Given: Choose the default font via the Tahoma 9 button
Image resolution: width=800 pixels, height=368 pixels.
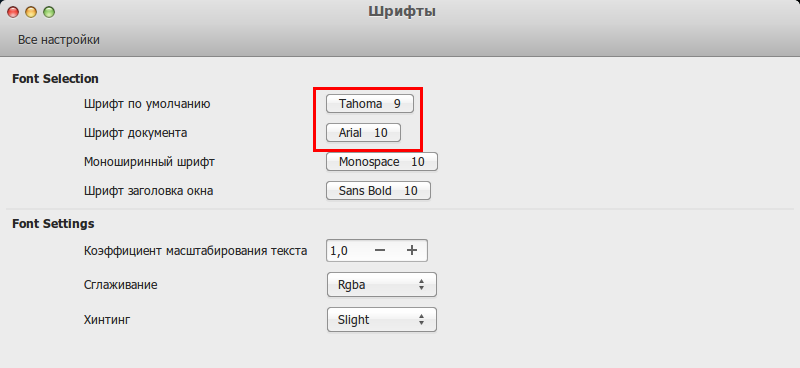Looking at the screenshot, I should coord(370,104).
